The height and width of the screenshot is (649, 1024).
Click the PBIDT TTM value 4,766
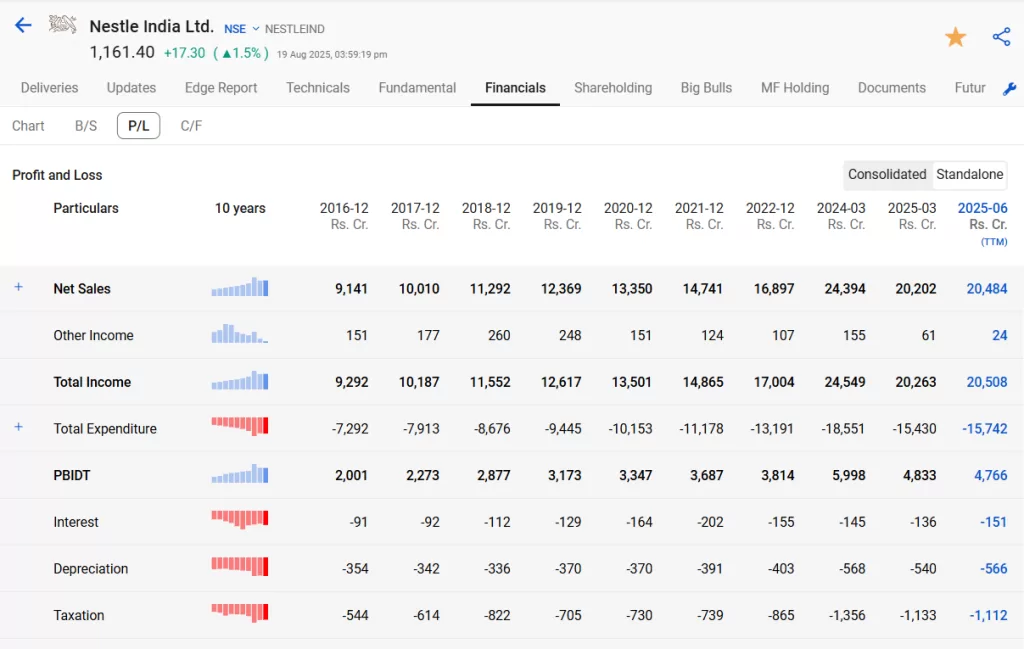click(991, 475)
